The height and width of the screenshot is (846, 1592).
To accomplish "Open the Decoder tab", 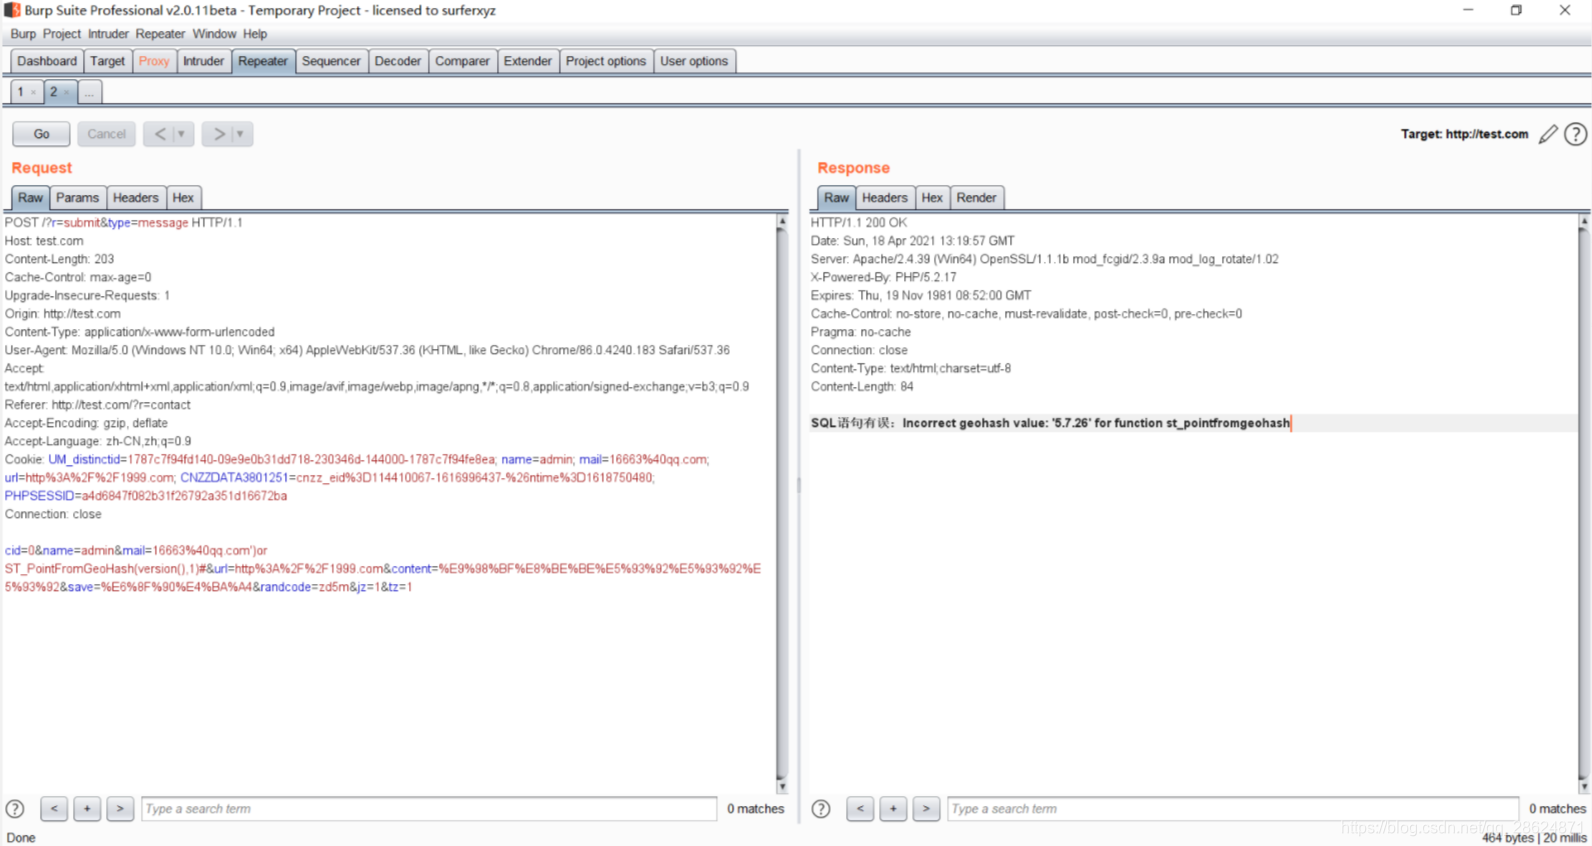I will click(x=398, y=61).
